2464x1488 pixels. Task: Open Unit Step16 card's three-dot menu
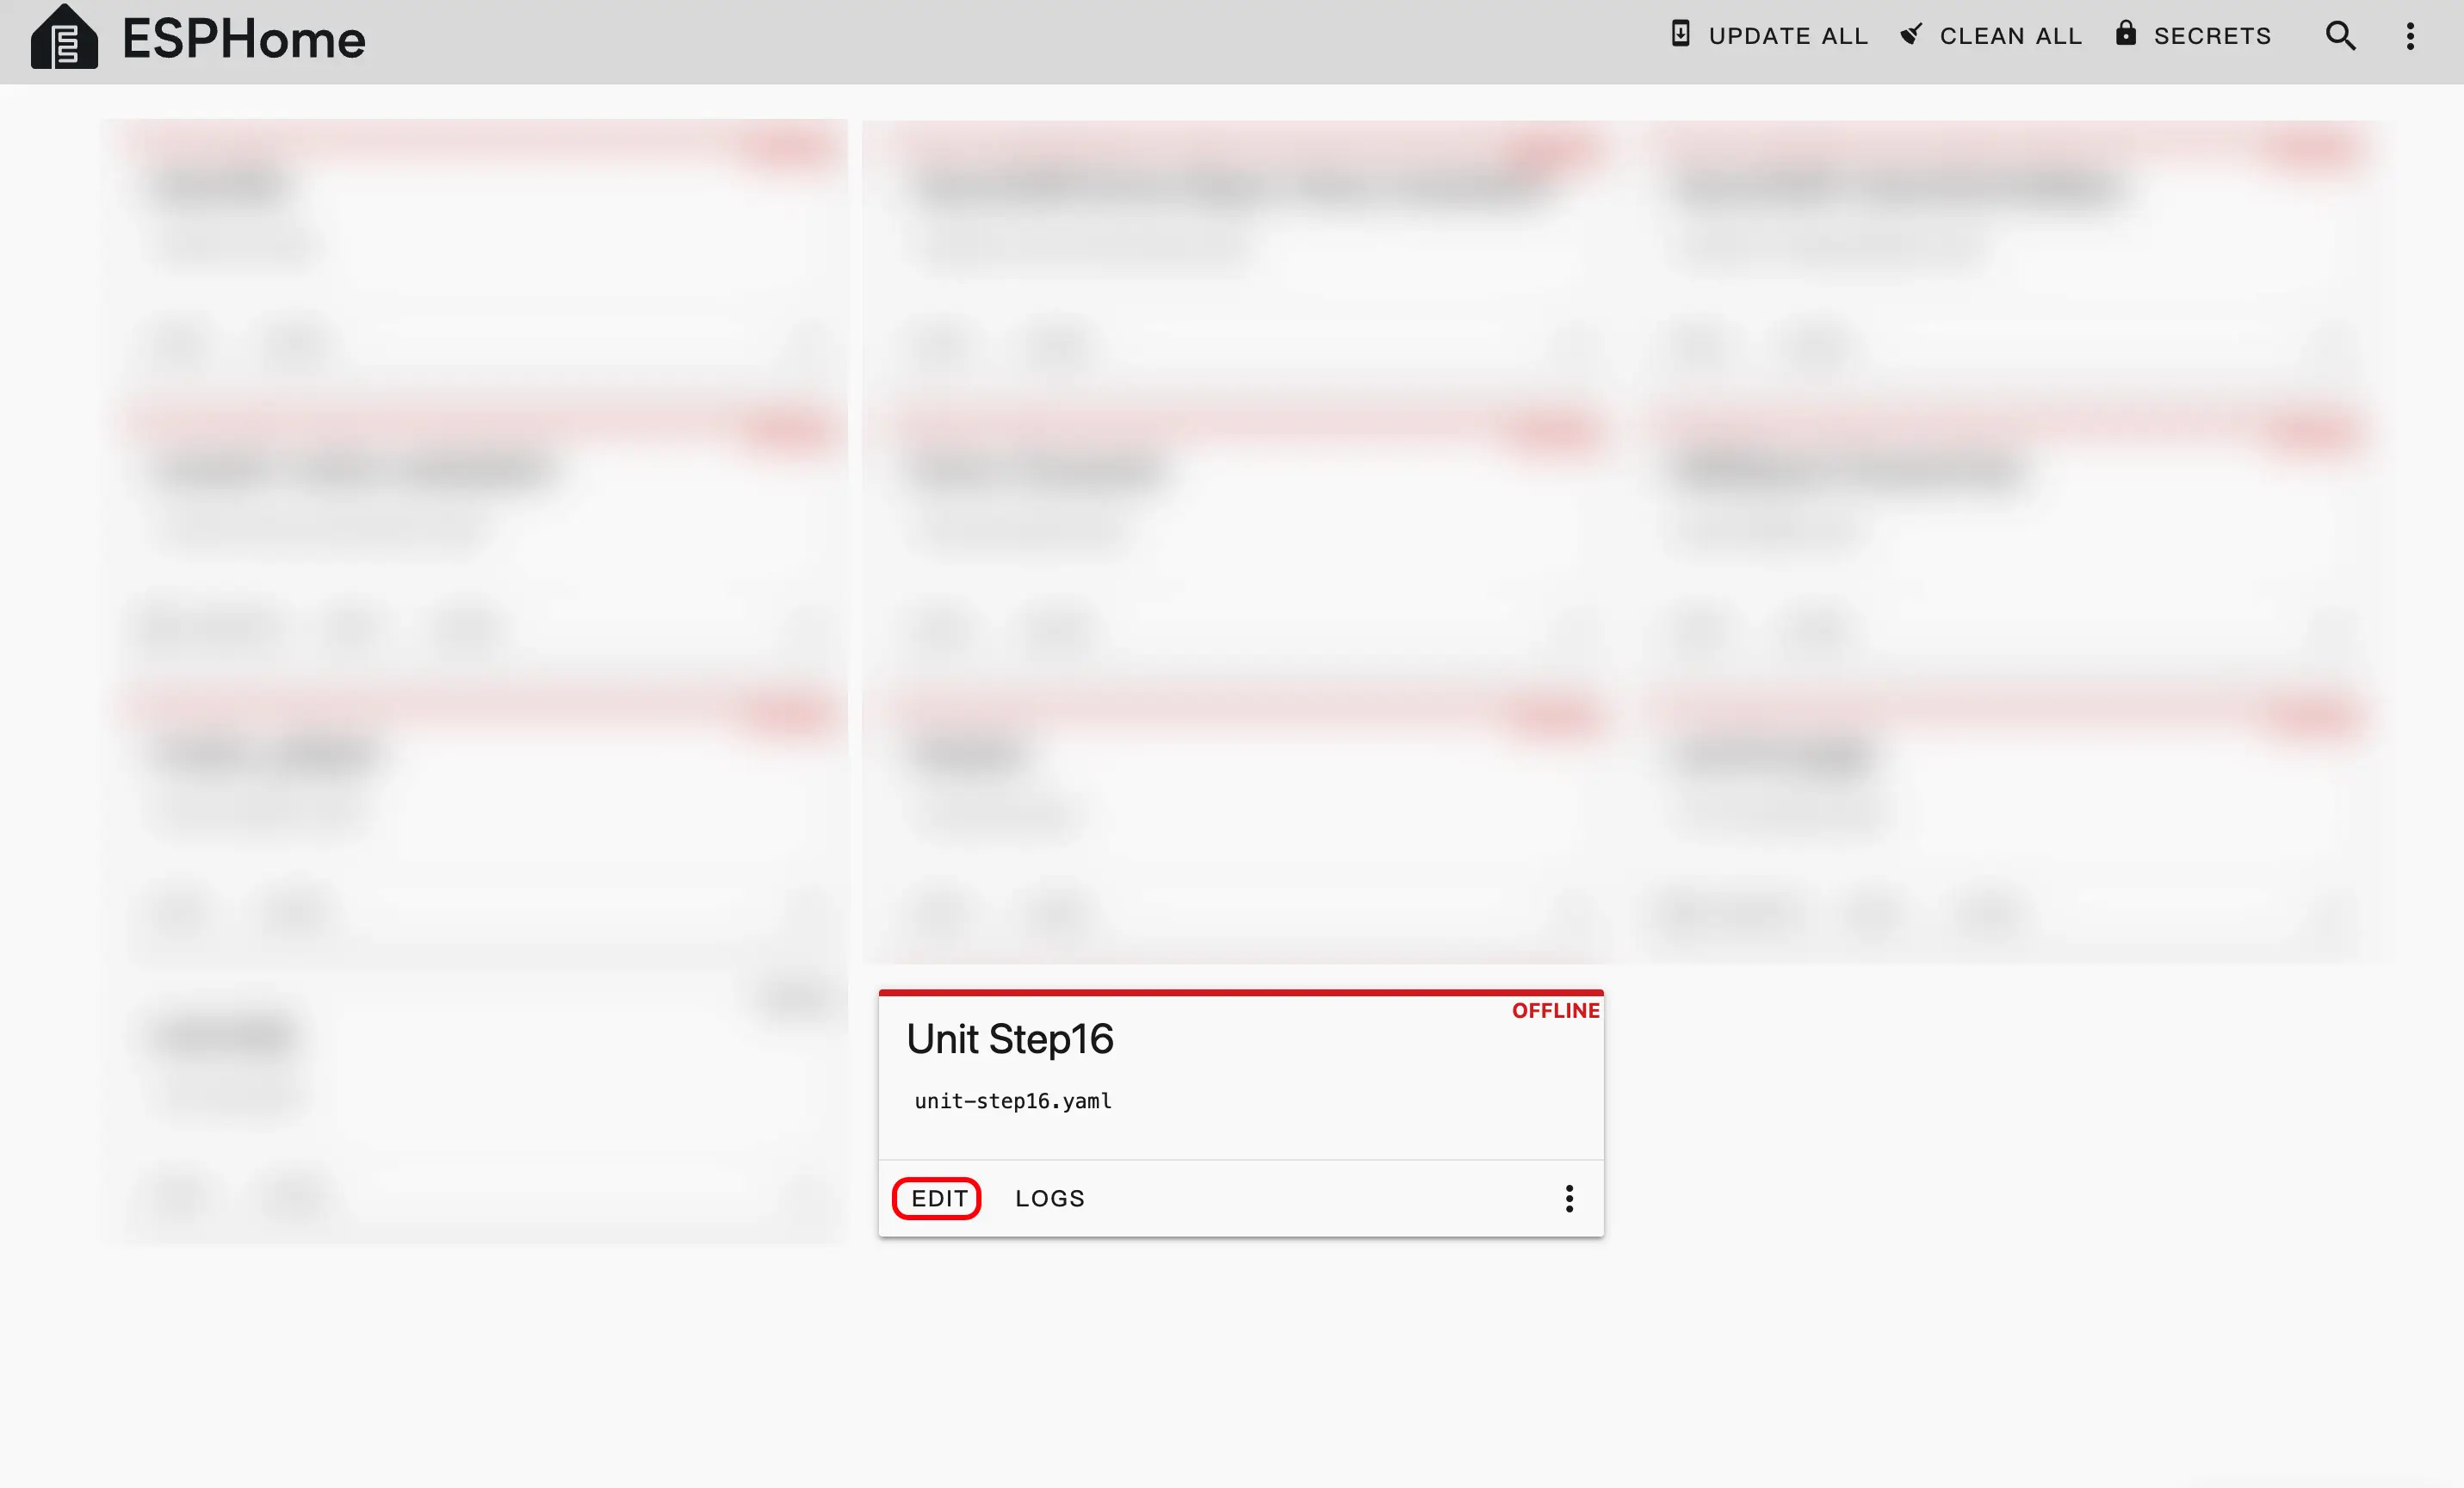click(x=1569, y=1198)
